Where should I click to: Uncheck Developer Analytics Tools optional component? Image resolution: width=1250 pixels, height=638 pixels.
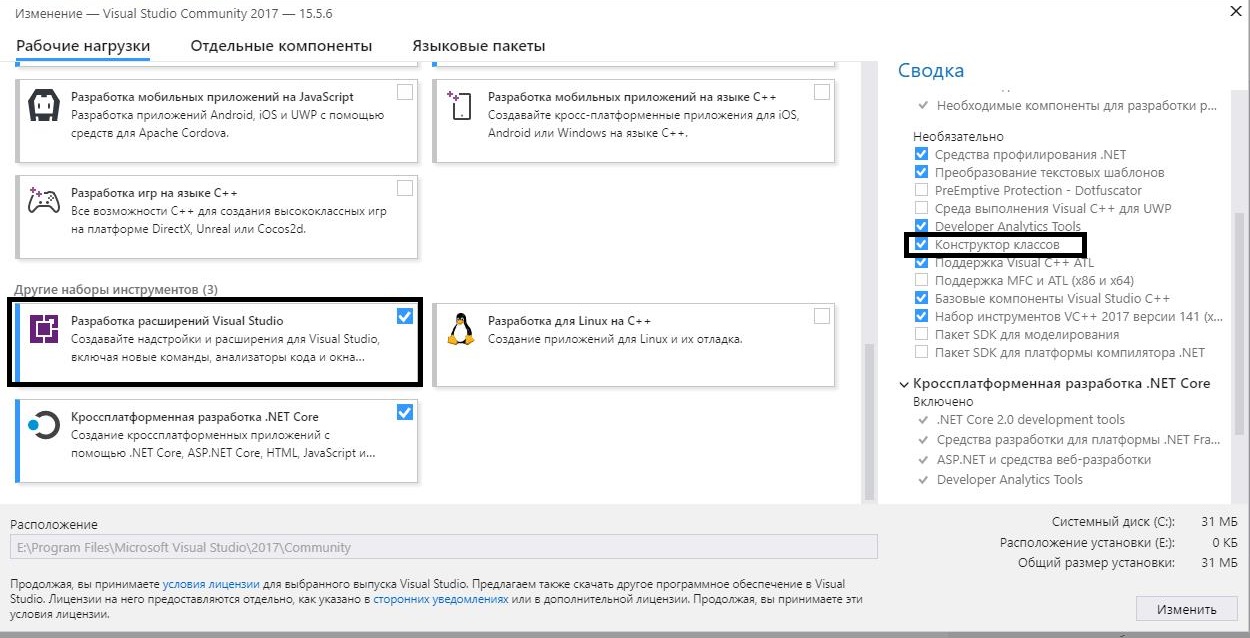921,226
